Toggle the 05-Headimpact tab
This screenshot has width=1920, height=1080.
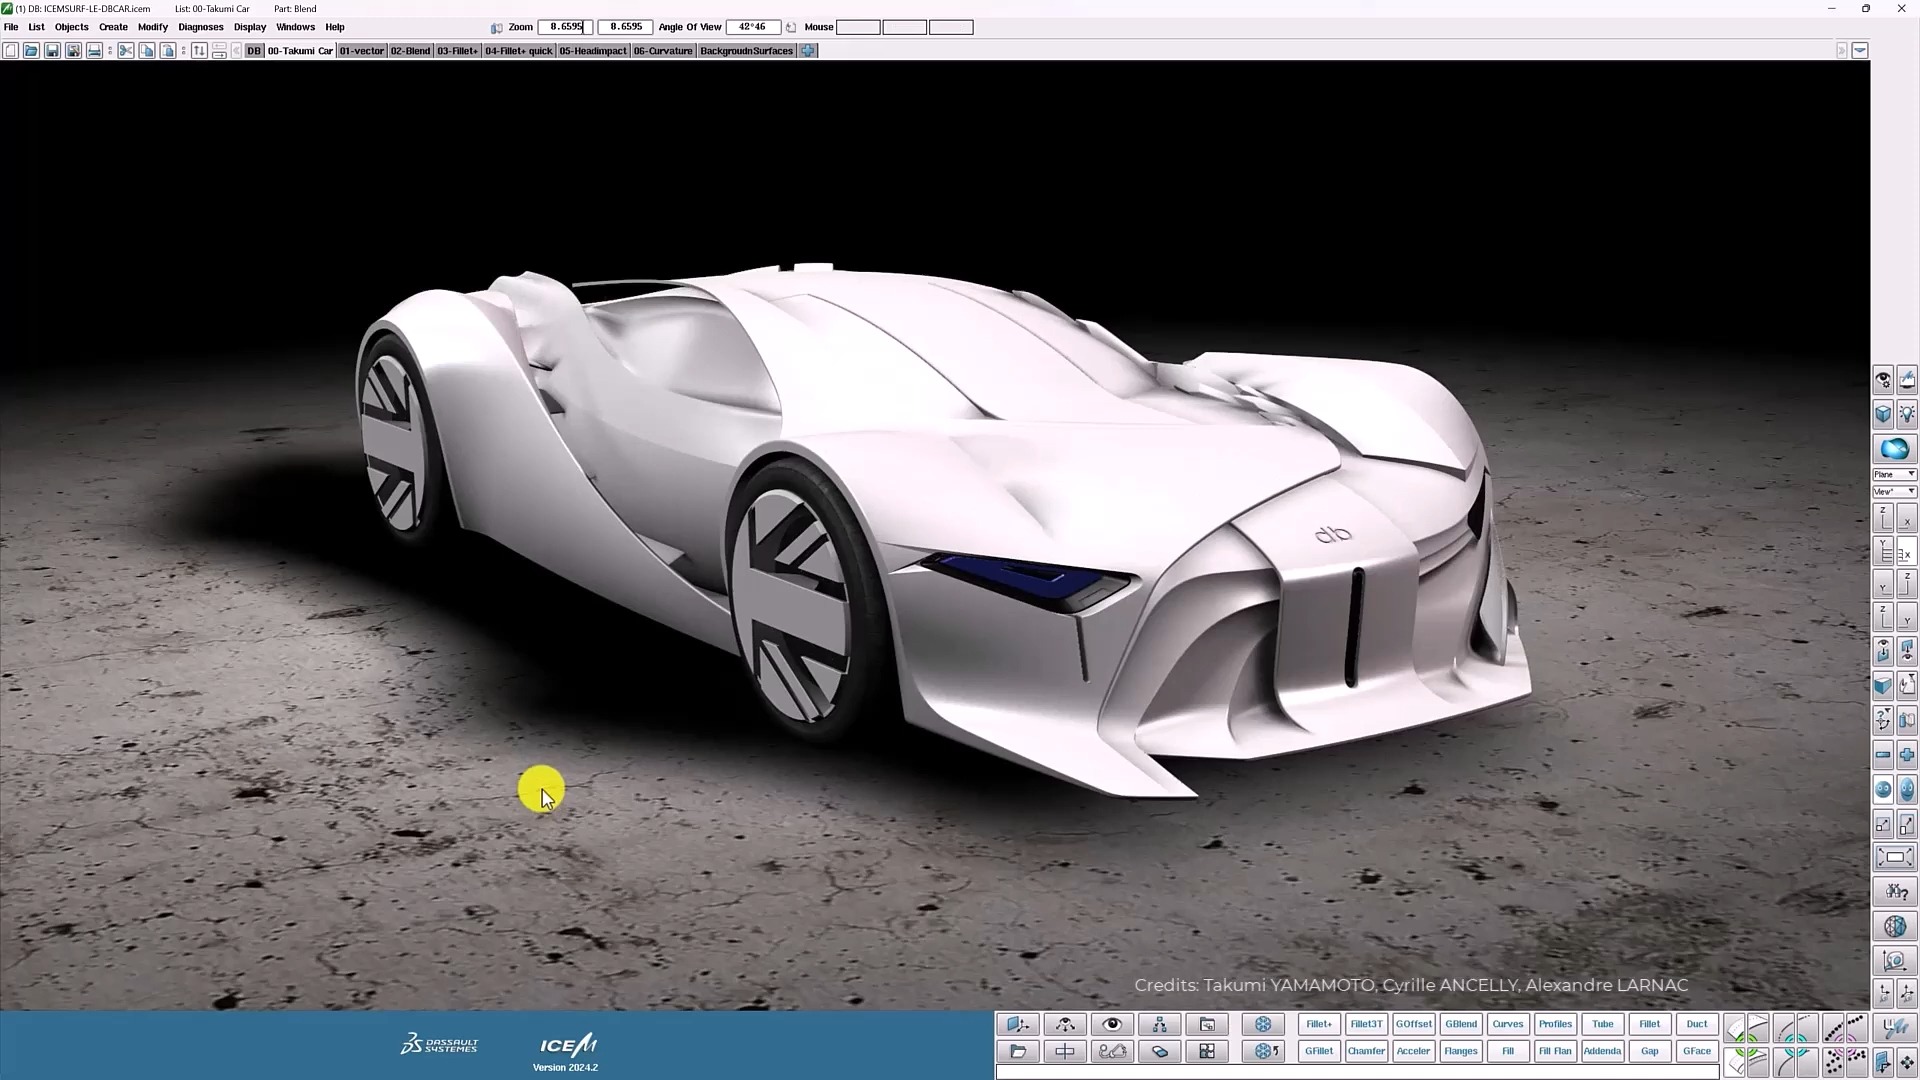tap(591, 50)
